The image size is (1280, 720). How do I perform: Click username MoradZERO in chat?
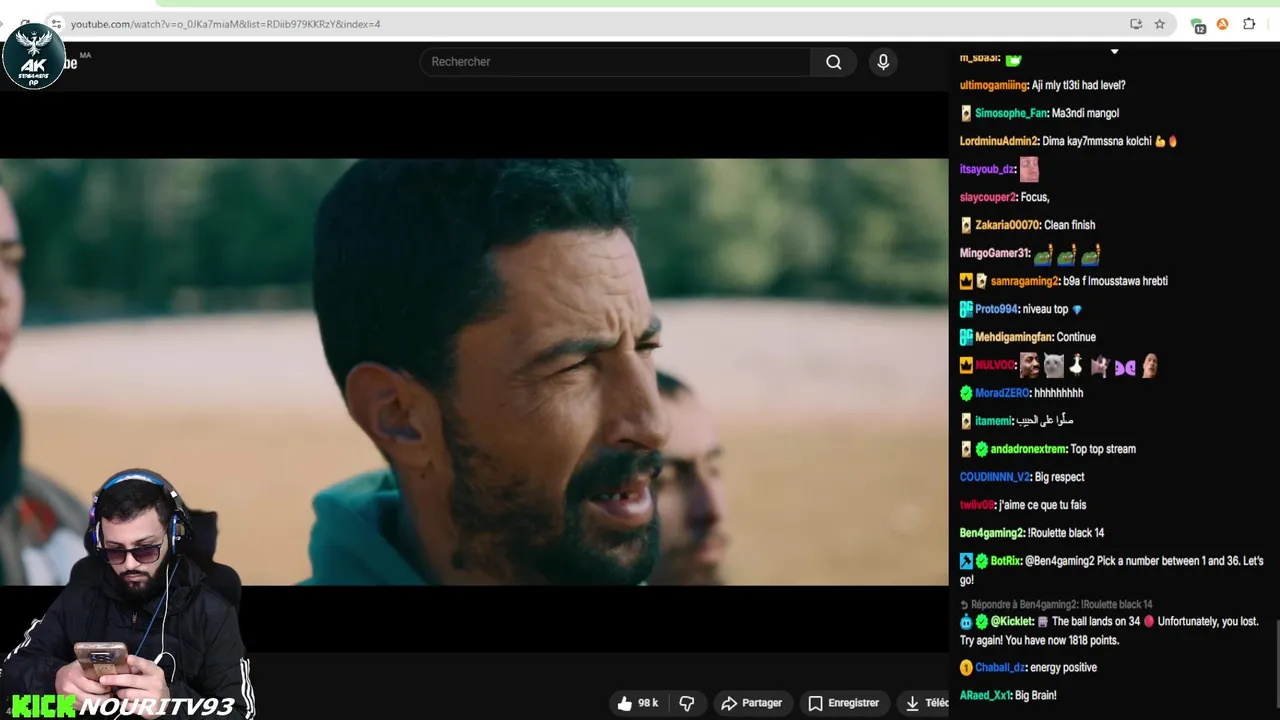[x=1002, y=393]
